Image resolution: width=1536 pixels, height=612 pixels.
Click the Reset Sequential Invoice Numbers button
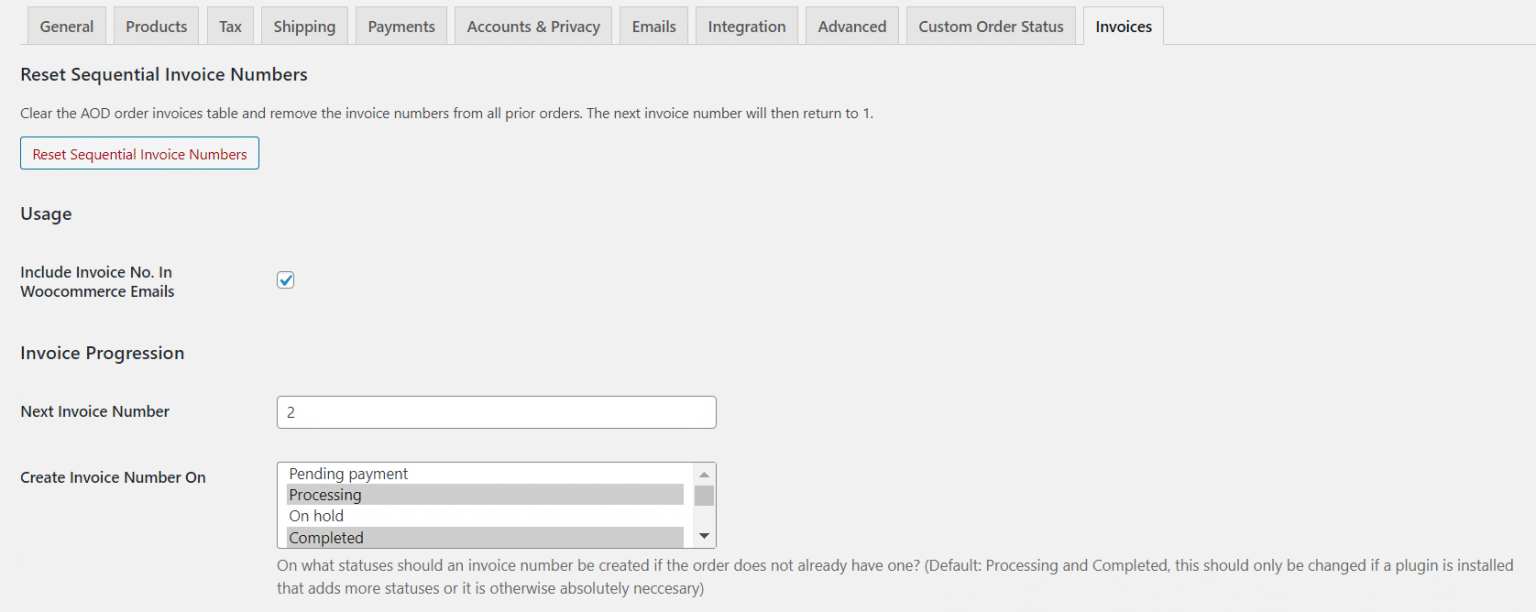[x=139, y=153]
